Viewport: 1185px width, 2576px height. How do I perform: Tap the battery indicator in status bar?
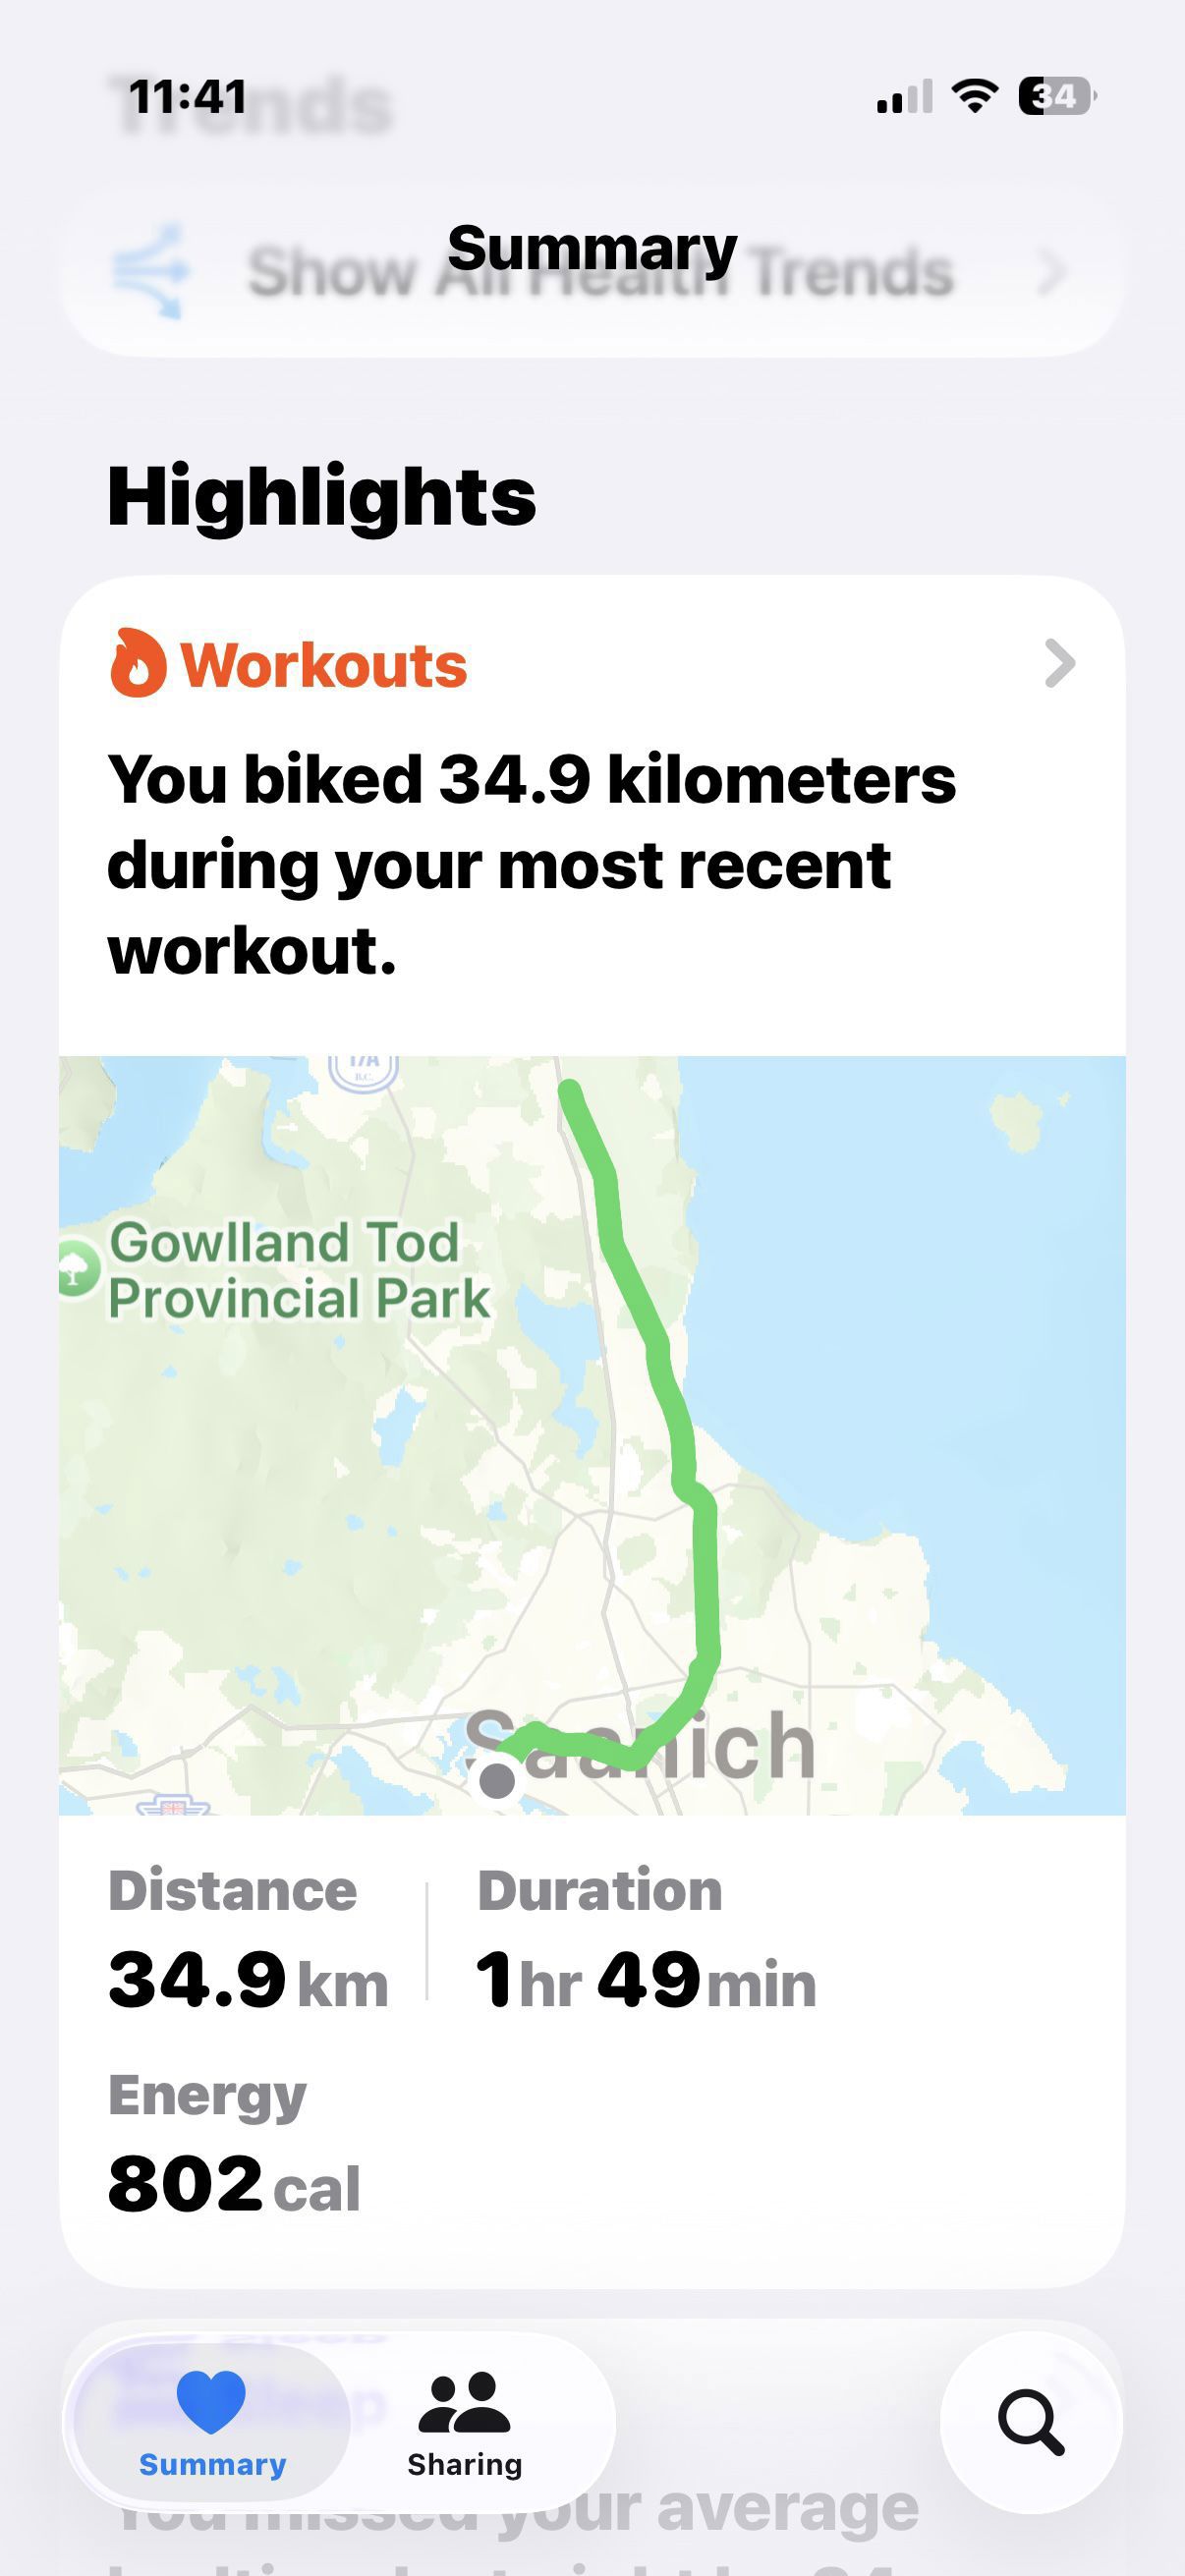[1057, 96]
